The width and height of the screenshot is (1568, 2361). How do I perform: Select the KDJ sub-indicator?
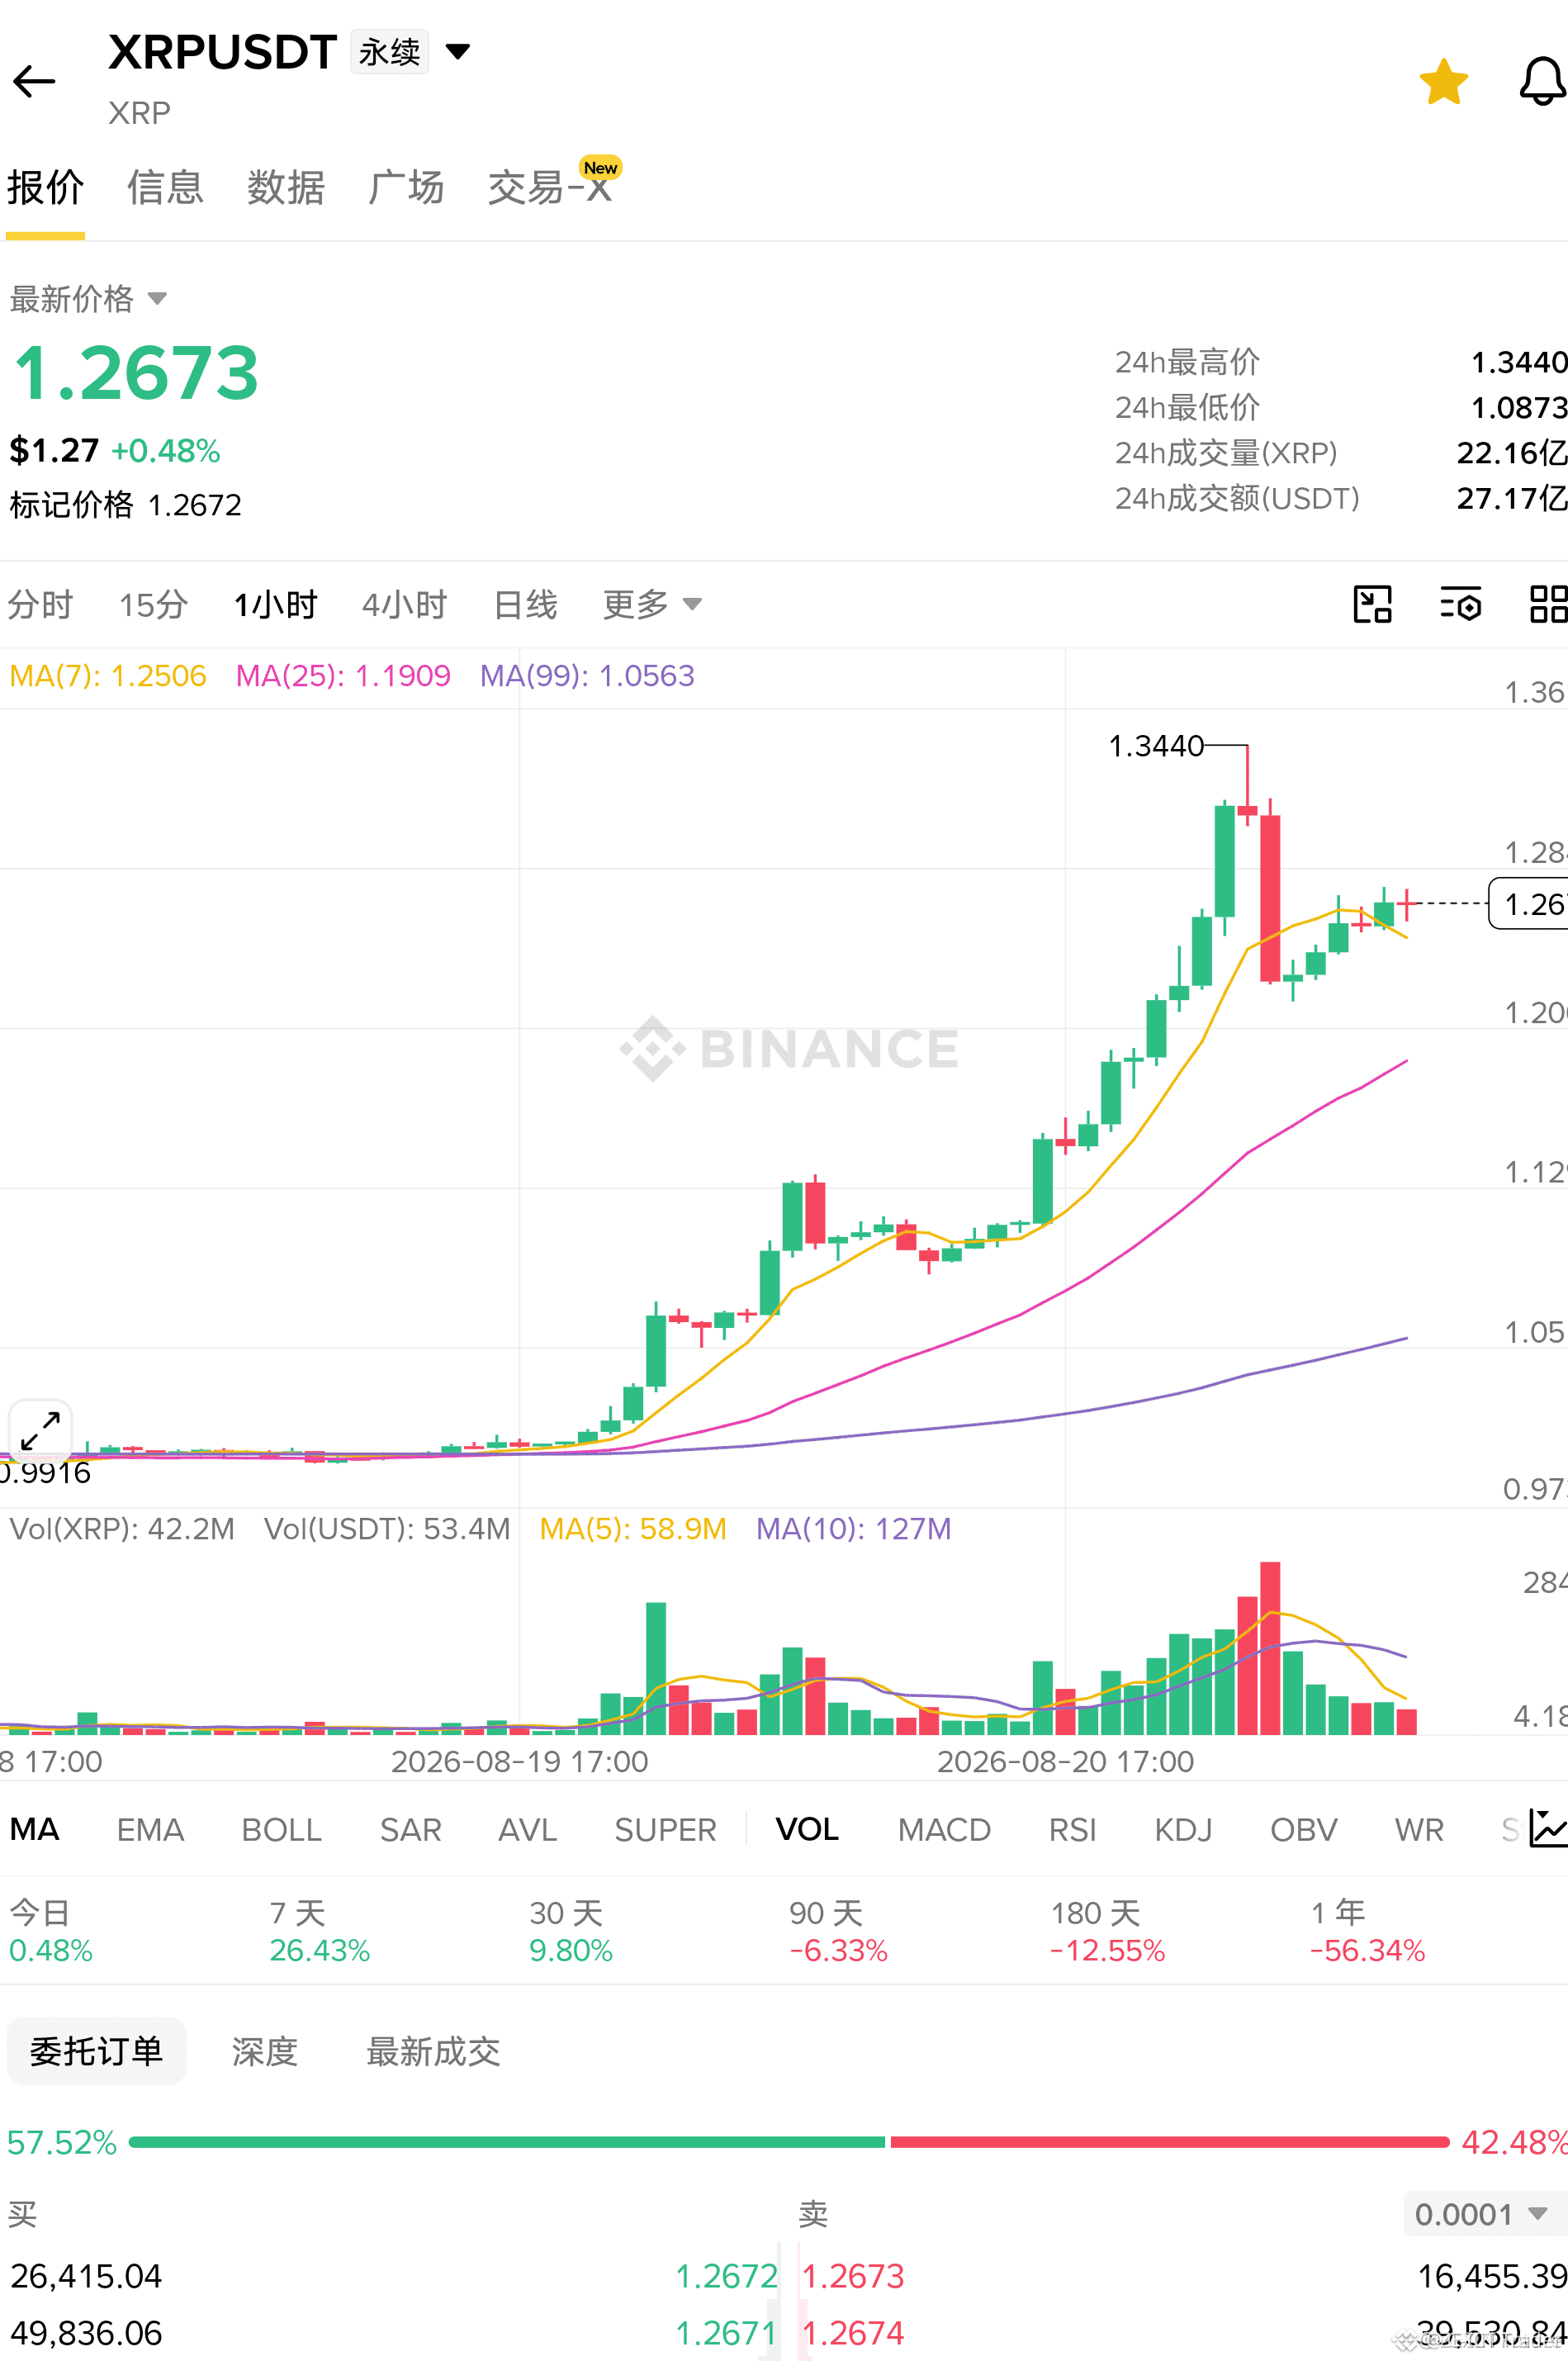1183,1829
